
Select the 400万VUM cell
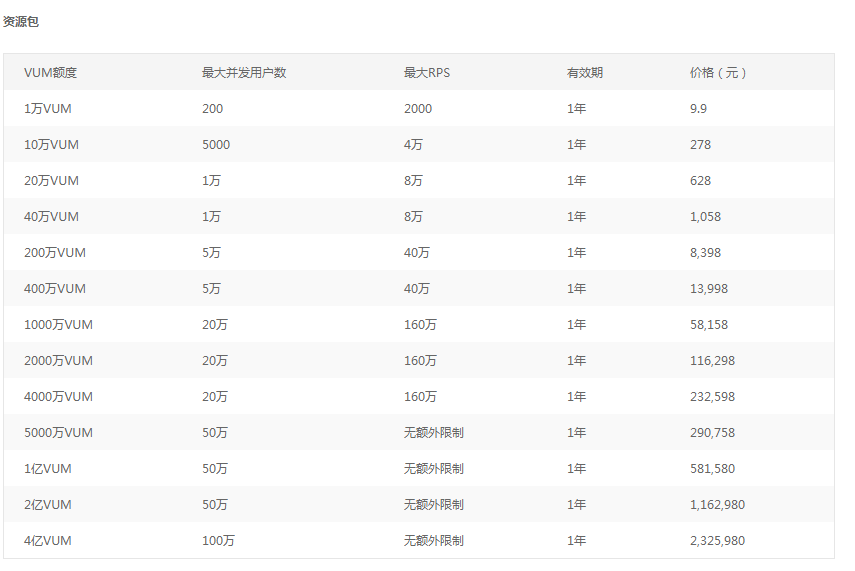click(55, 288)
